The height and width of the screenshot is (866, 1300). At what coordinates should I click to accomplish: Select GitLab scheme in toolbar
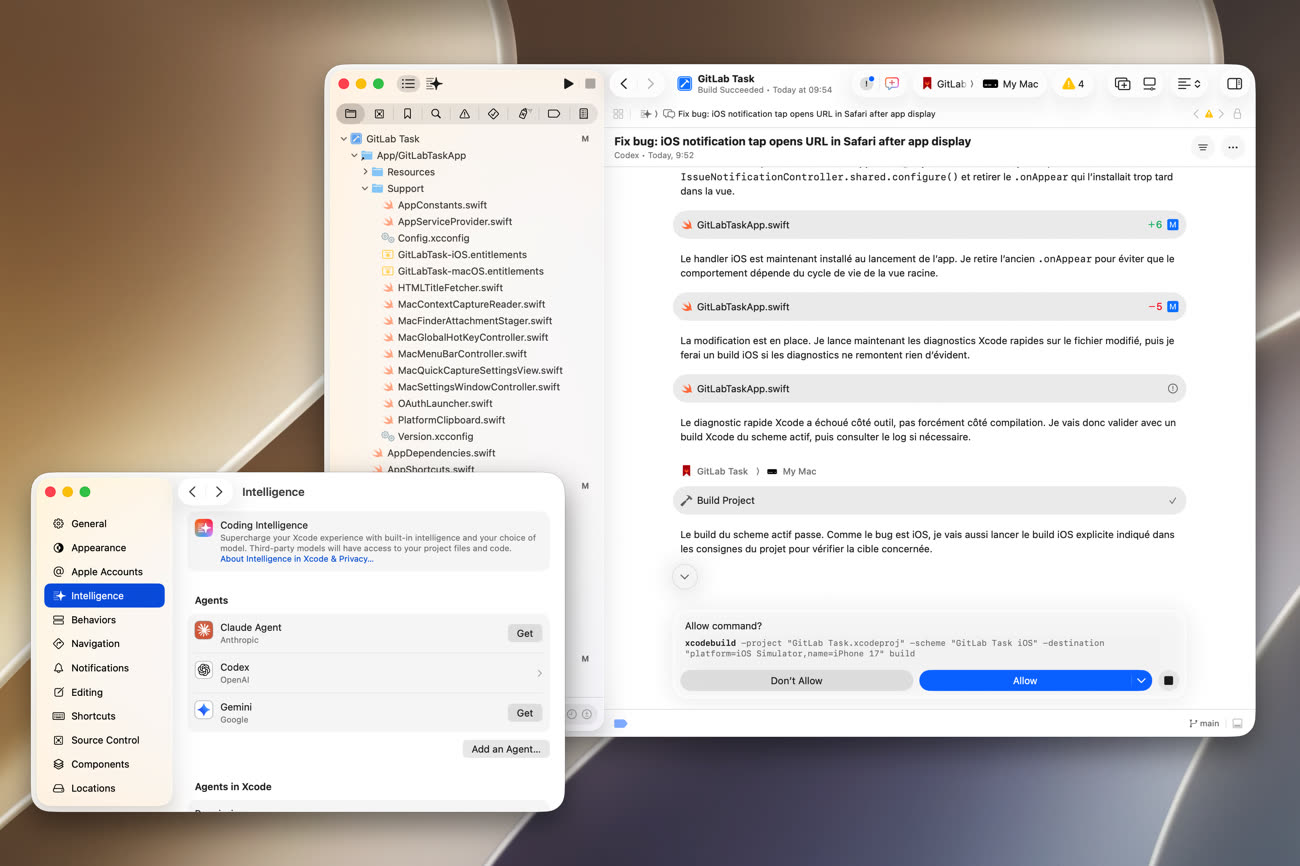944,84
